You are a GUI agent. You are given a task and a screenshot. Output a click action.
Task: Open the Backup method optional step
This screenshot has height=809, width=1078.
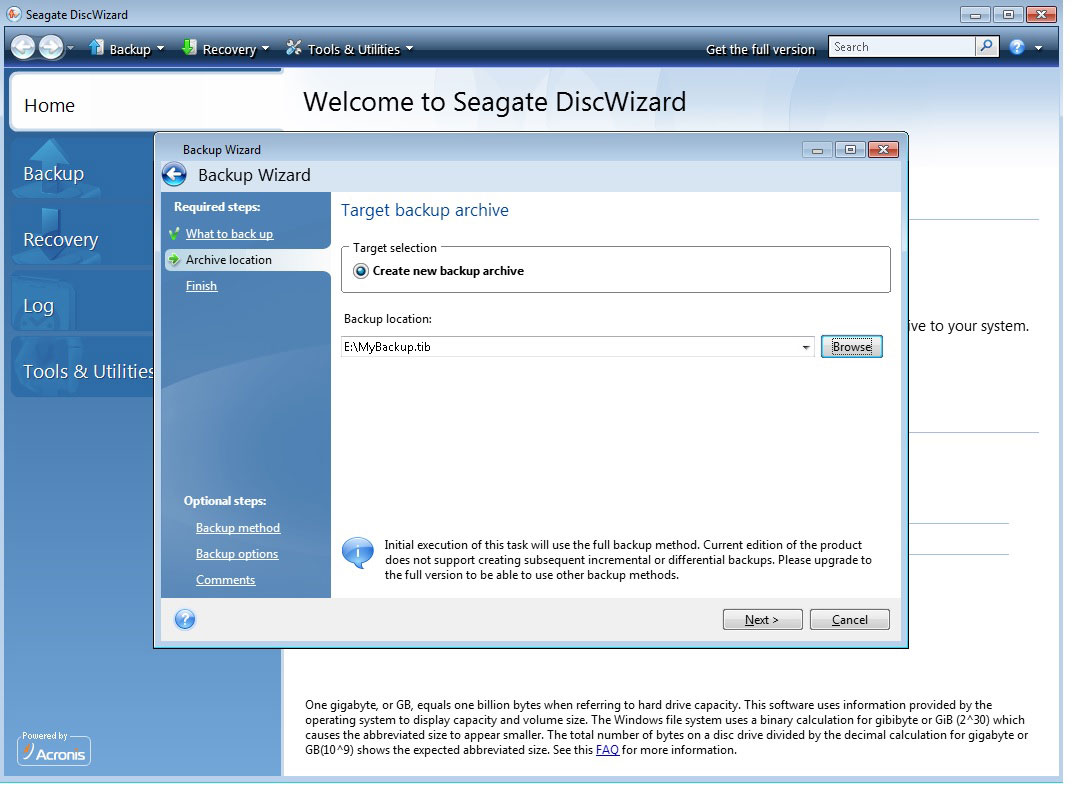point(238,528)
